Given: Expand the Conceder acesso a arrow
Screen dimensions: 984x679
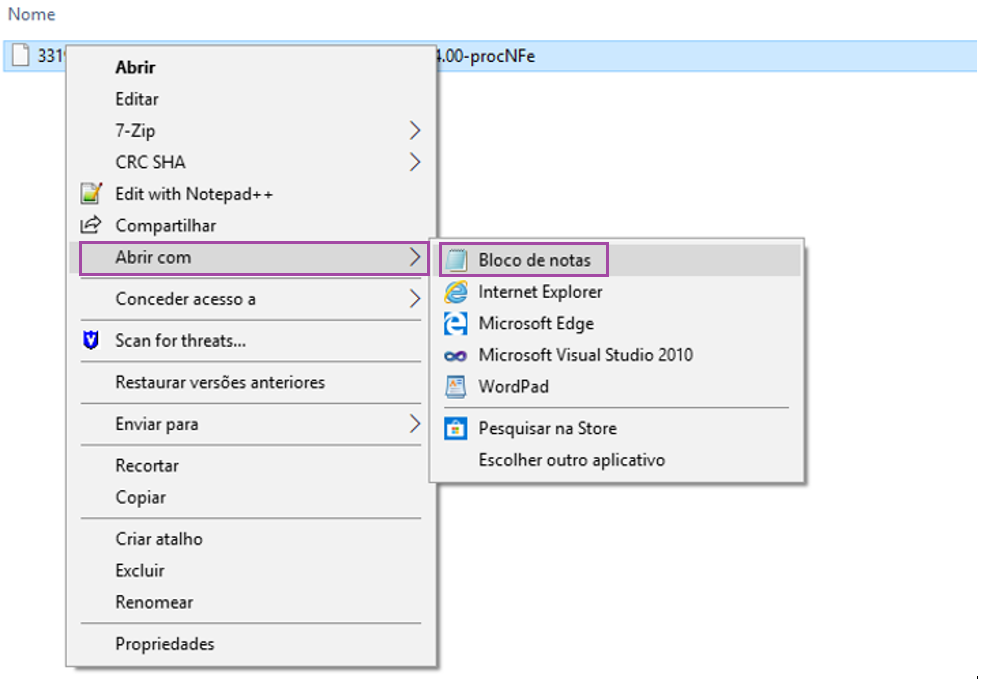Looking at the screenshot, I should point(414,299).
